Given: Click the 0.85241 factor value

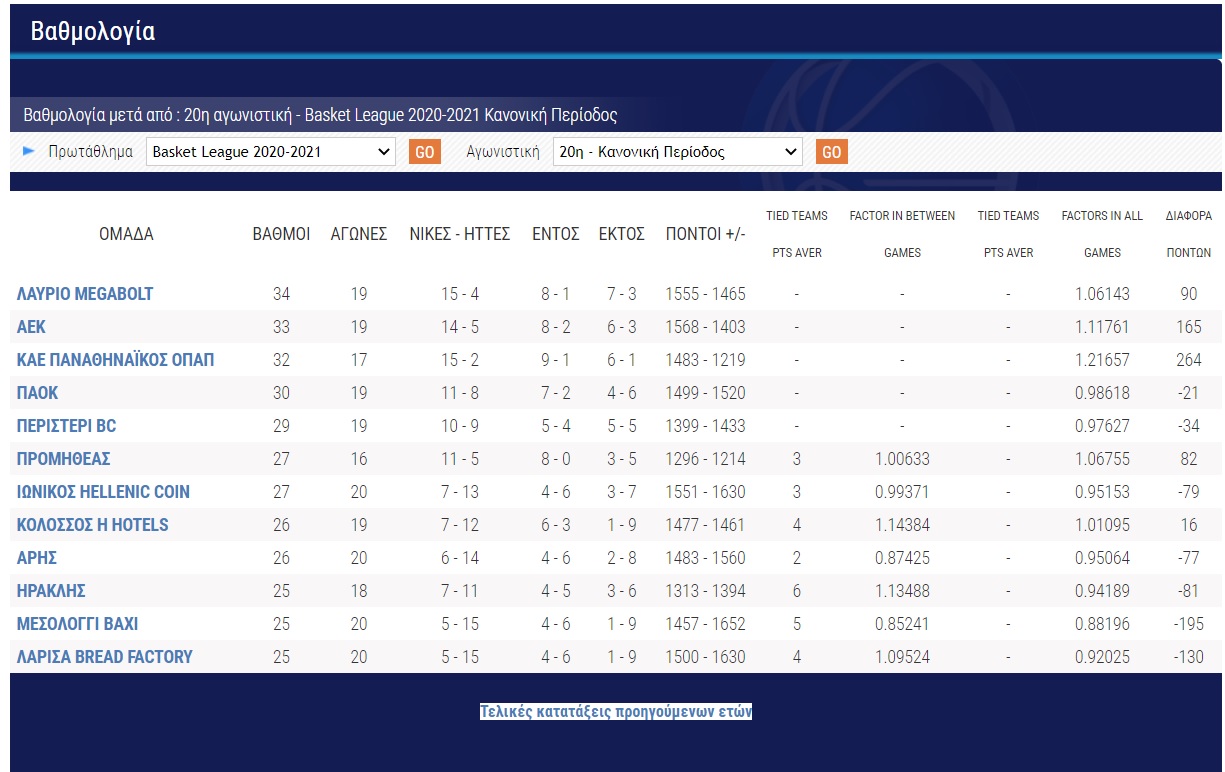Looking at the screenshot, I should click(x=902, y=624).
